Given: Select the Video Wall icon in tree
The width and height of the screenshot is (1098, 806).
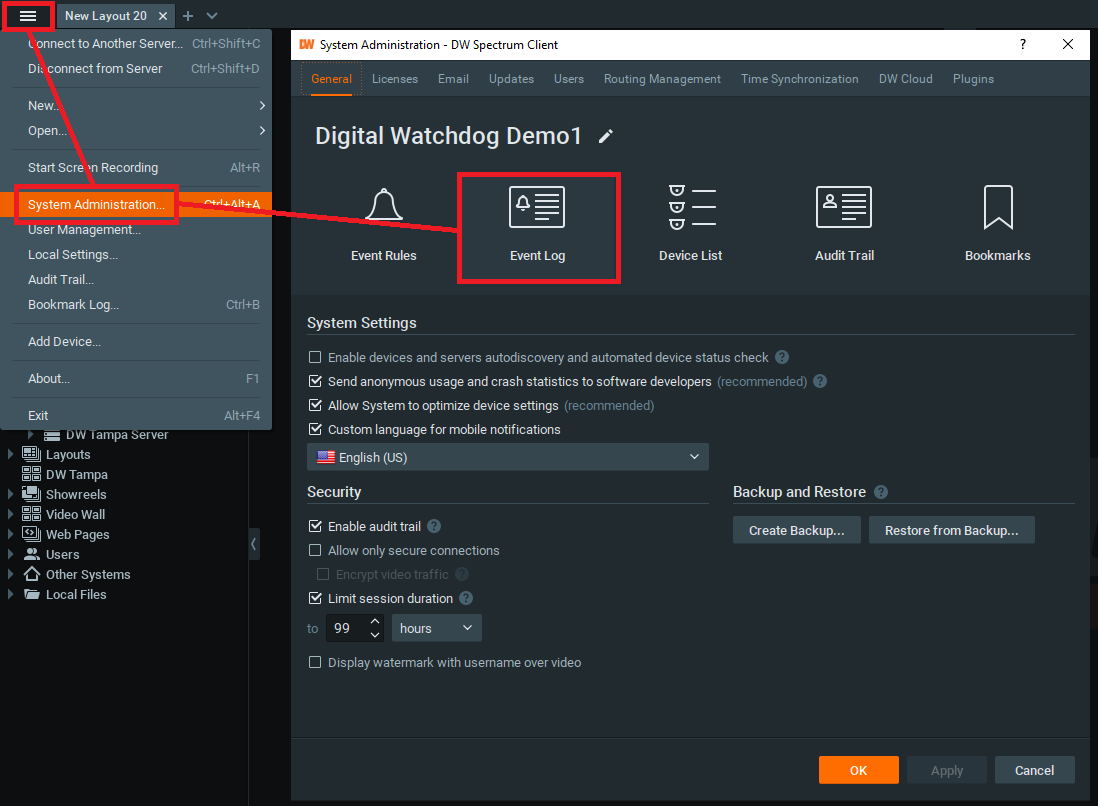Looking at the screenshot, I should [x=31, y=514].
